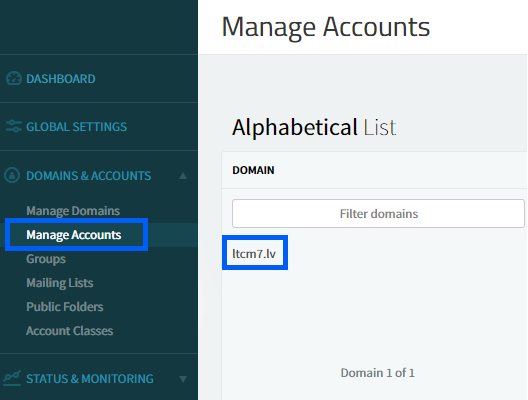Viewport: 528px width, 400px height.
Task: Go to Manage Domains
Action: pyautogui.click(x=73, y=211)
